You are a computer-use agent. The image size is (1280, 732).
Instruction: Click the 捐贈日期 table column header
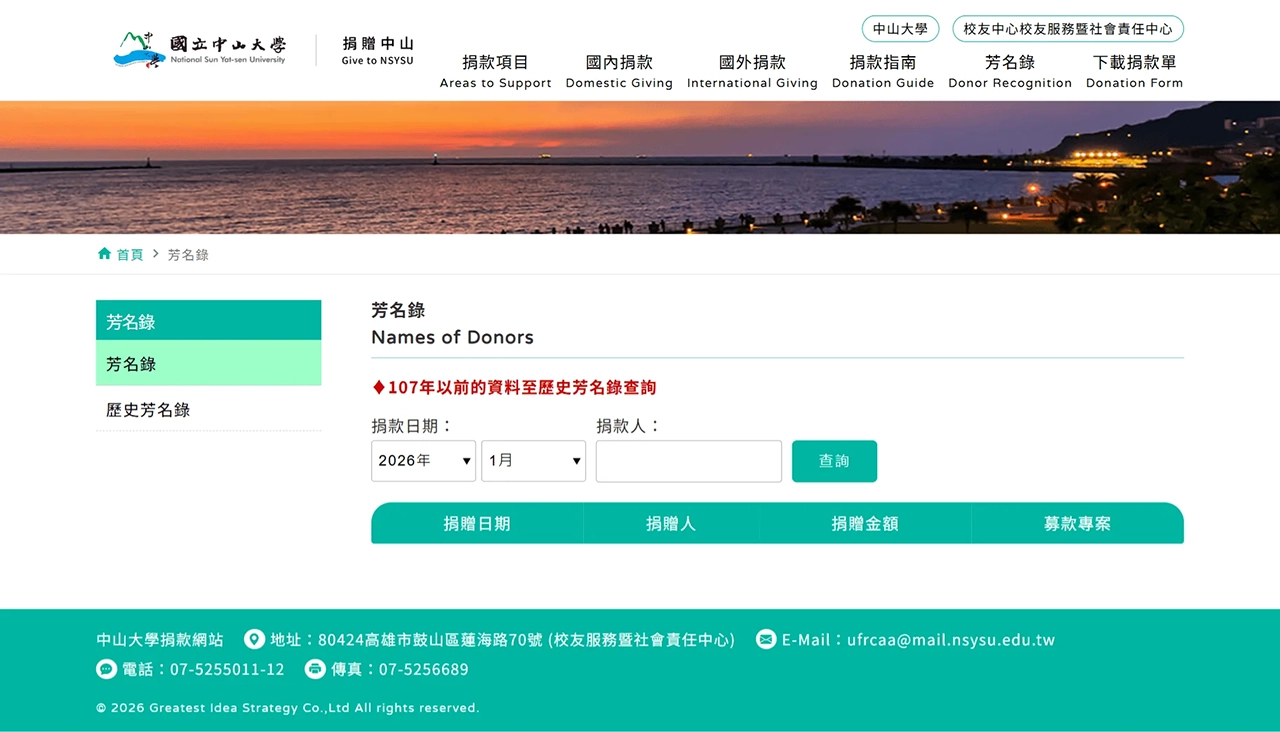coord(477,523)
